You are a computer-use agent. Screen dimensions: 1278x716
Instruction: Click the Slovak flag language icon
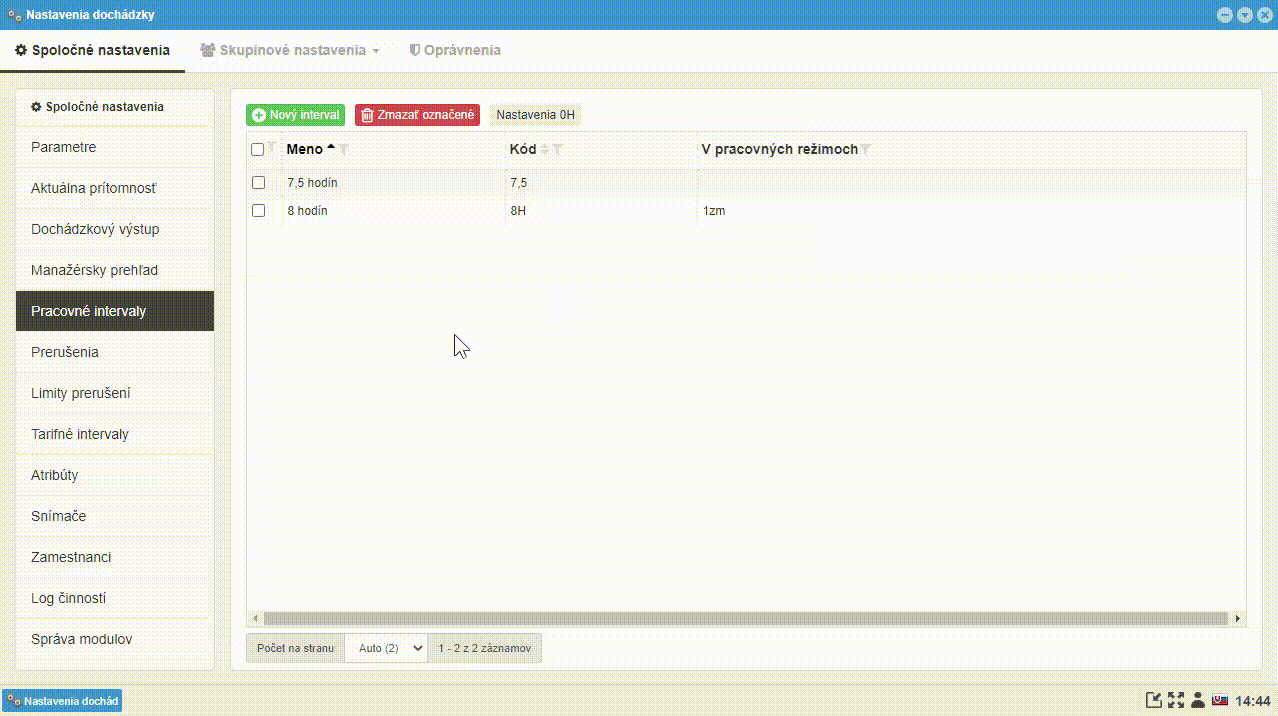[x=1220, y=700]
